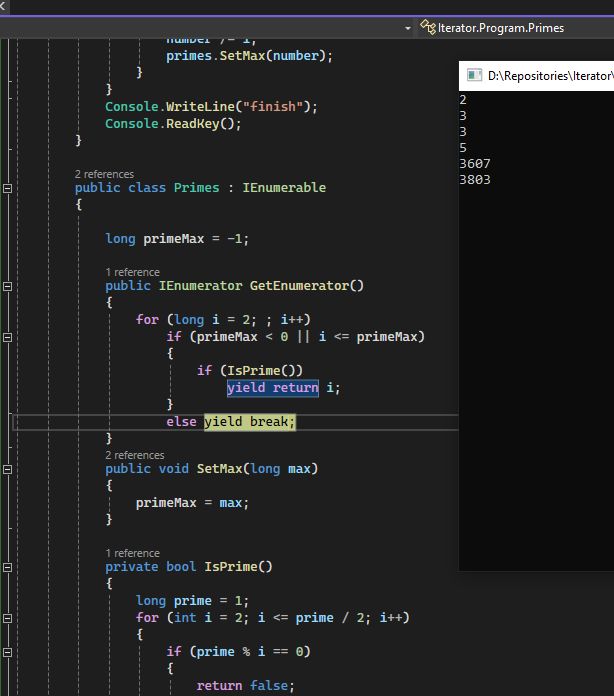Click the class icon beside Iterator.Program.Primes
The image size is (614, 696).
[x=428, y=28]
